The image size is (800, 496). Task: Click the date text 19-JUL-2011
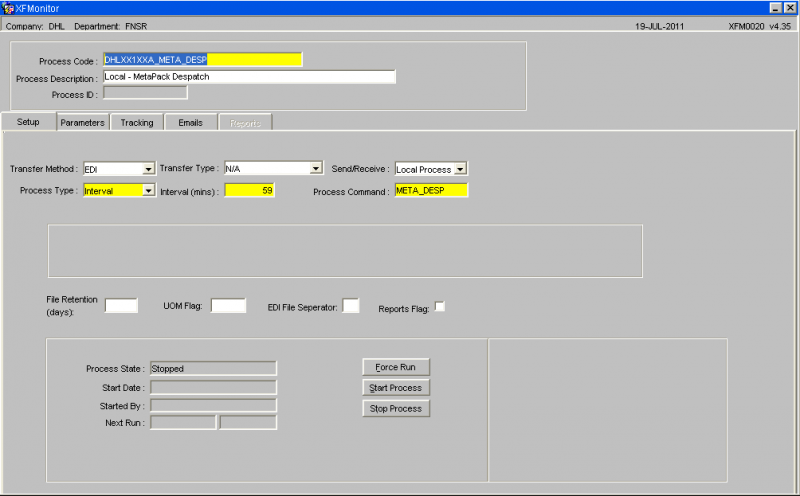pos(659,26)
